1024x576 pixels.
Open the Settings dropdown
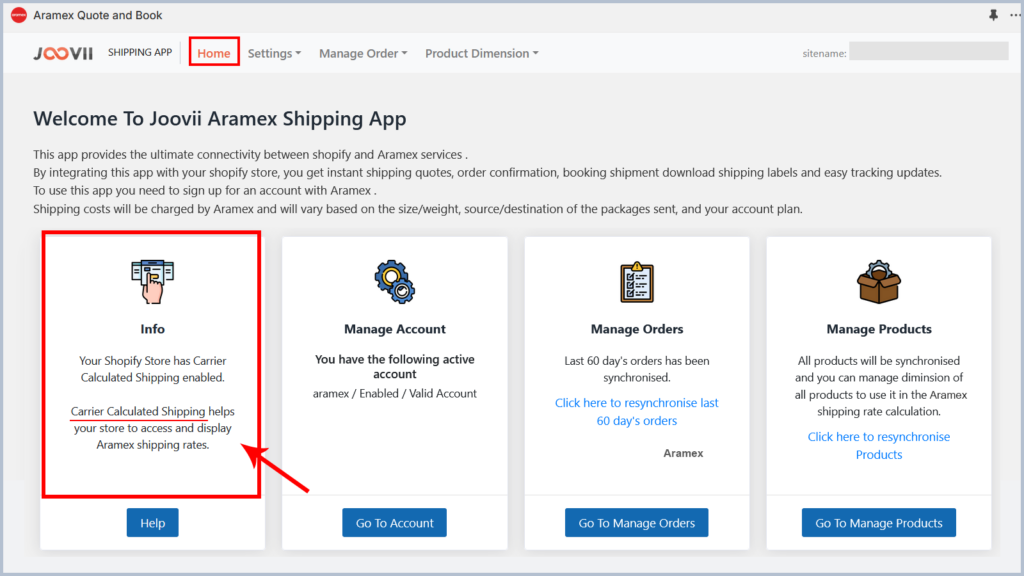[x=273, y=53]
